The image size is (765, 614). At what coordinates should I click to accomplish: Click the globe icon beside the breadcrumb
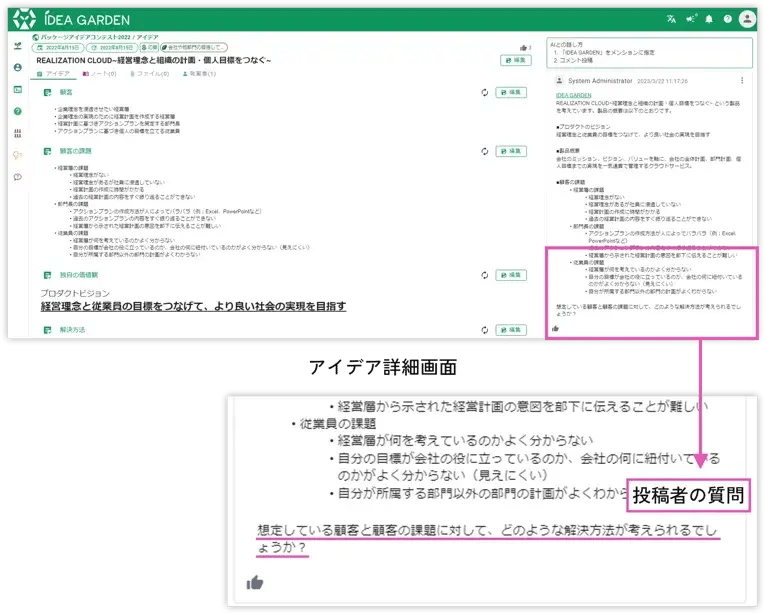(35, 37)
